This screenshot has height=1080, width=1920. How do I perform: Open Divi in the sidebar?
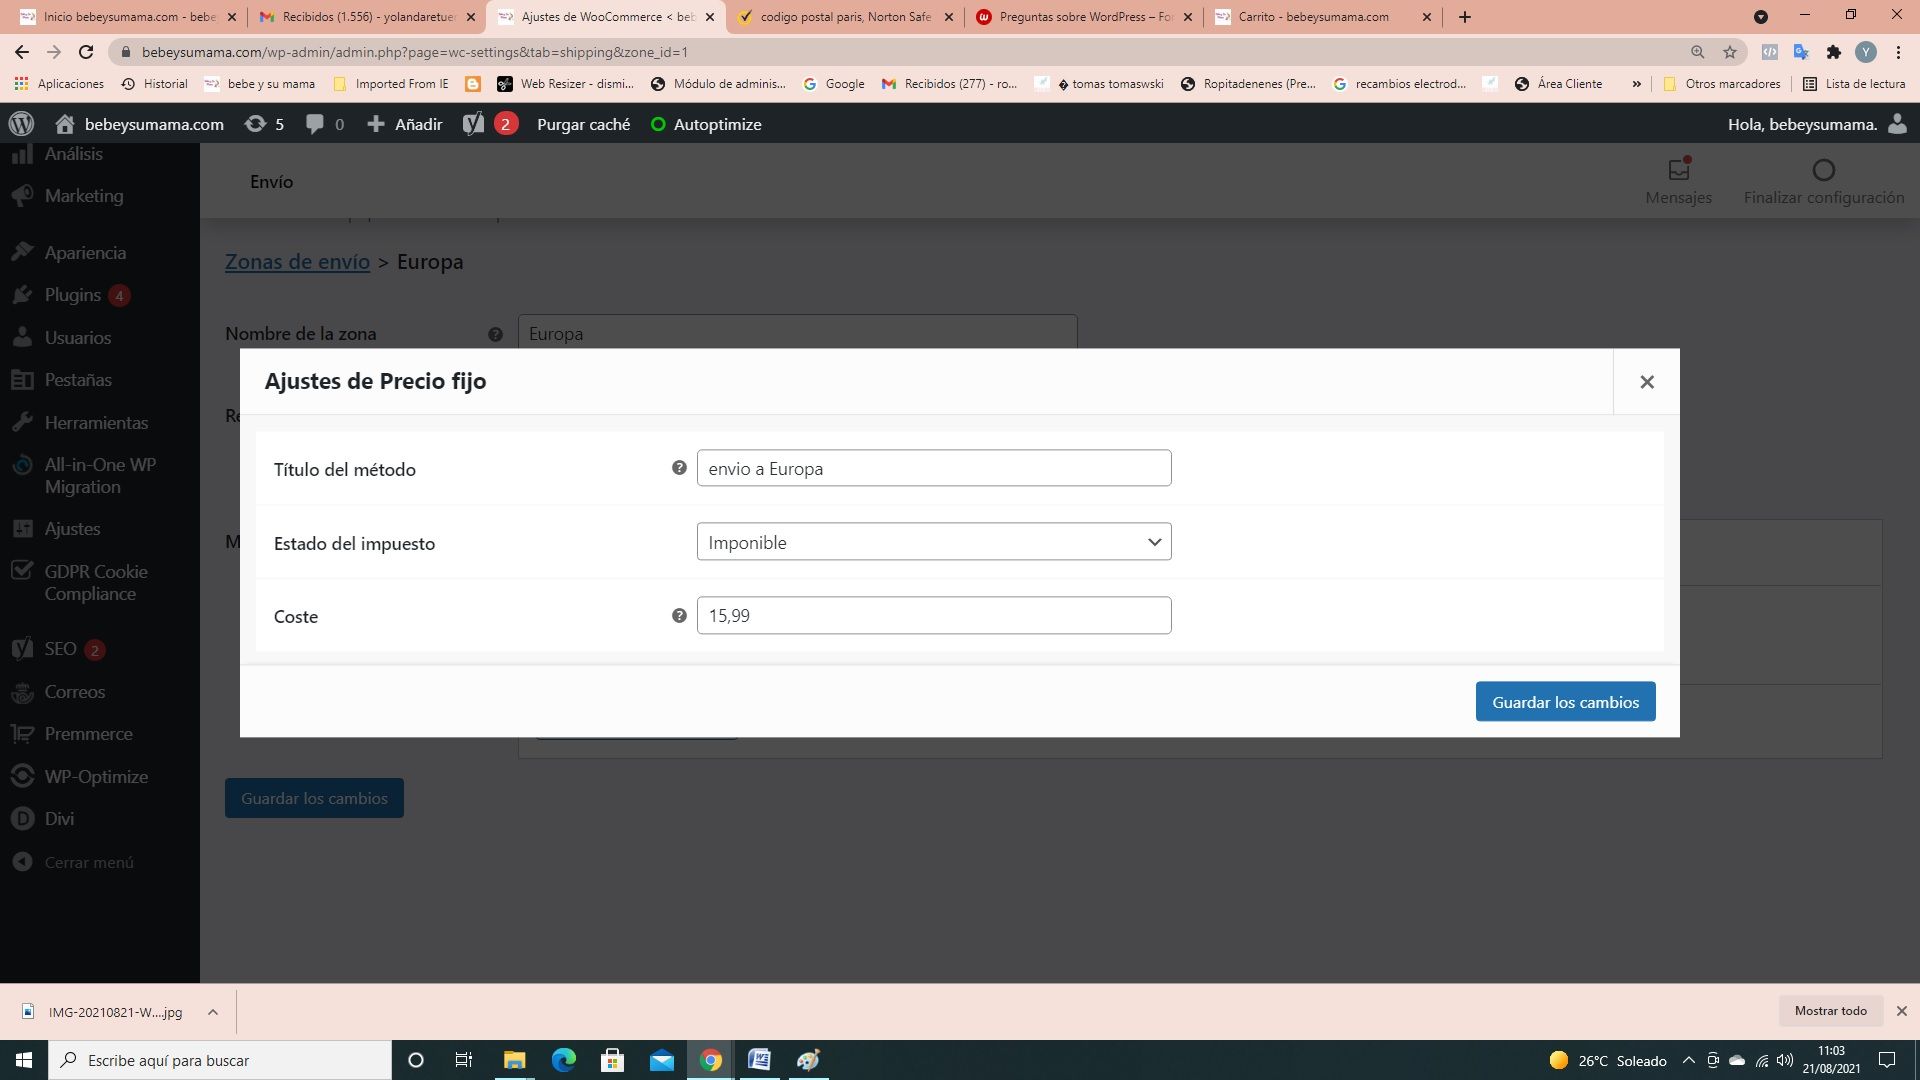(59, 819)
